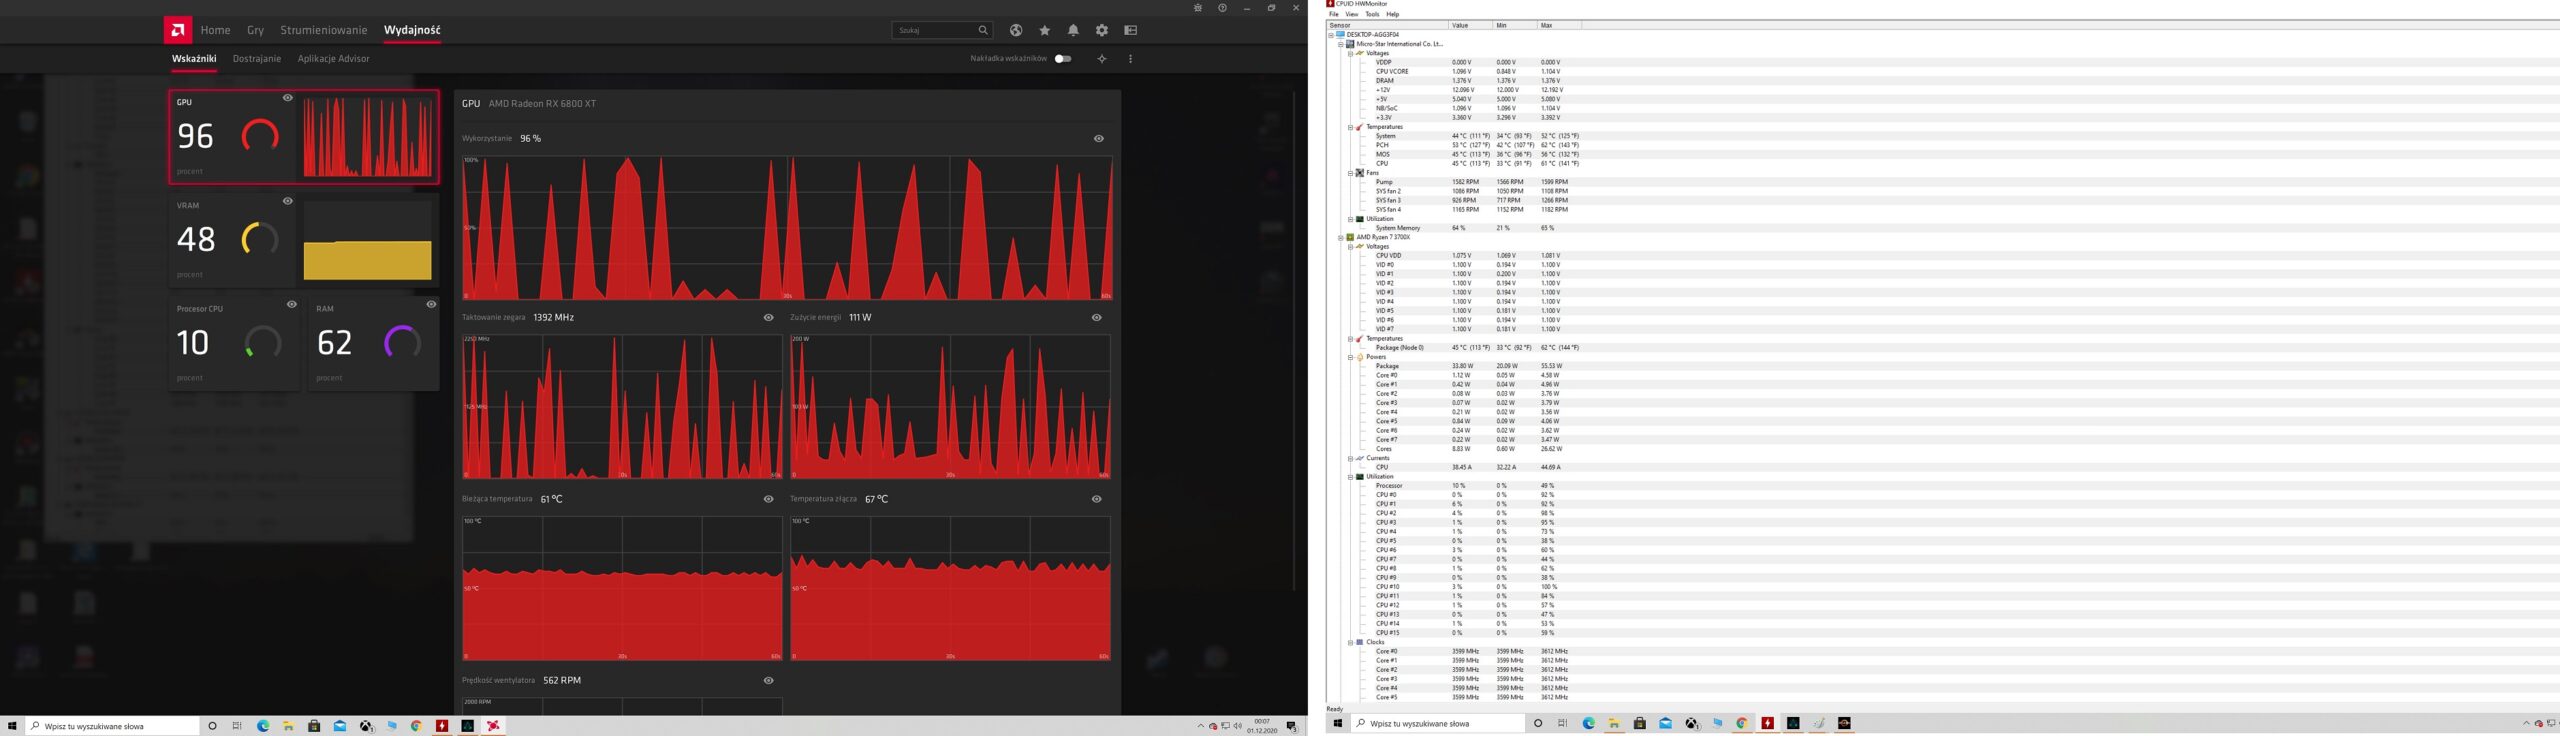The width and height of the screenshot is (2560, 736).
Task: Click the red GPU usage mini graph thumbnail
Action: 368,137
